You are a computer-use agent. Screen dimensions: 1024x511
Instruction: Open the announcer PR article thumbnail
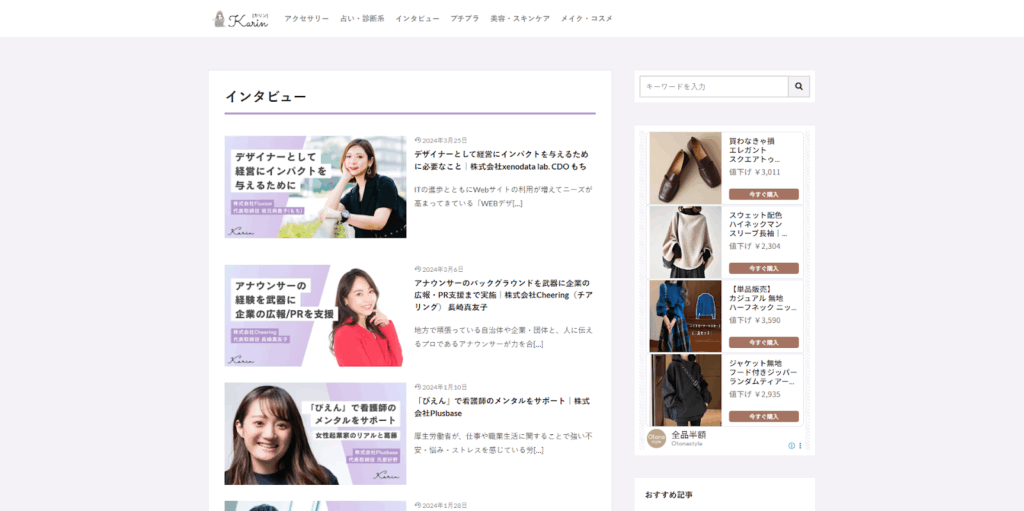[x=315, y=315]
